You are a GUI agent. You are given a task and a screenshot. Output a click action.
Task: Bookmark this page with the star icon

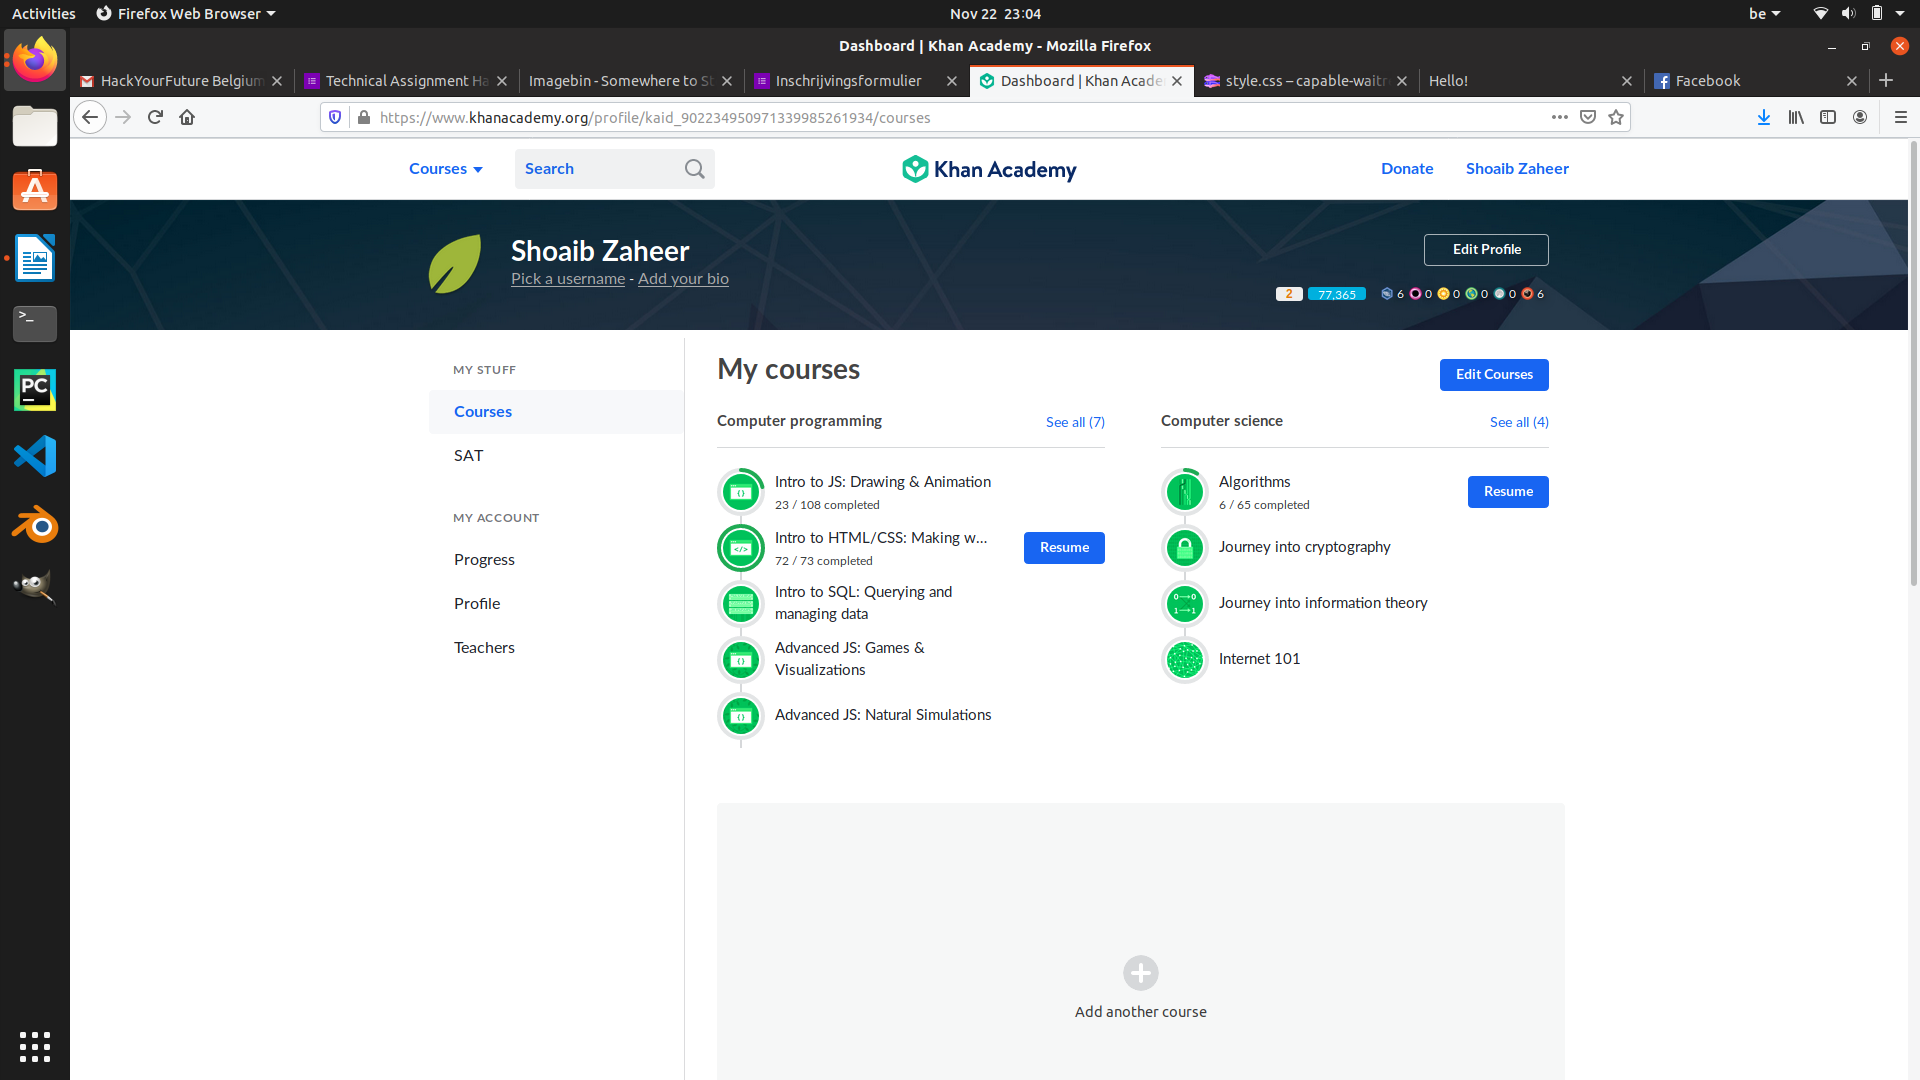click(1616, 117)
